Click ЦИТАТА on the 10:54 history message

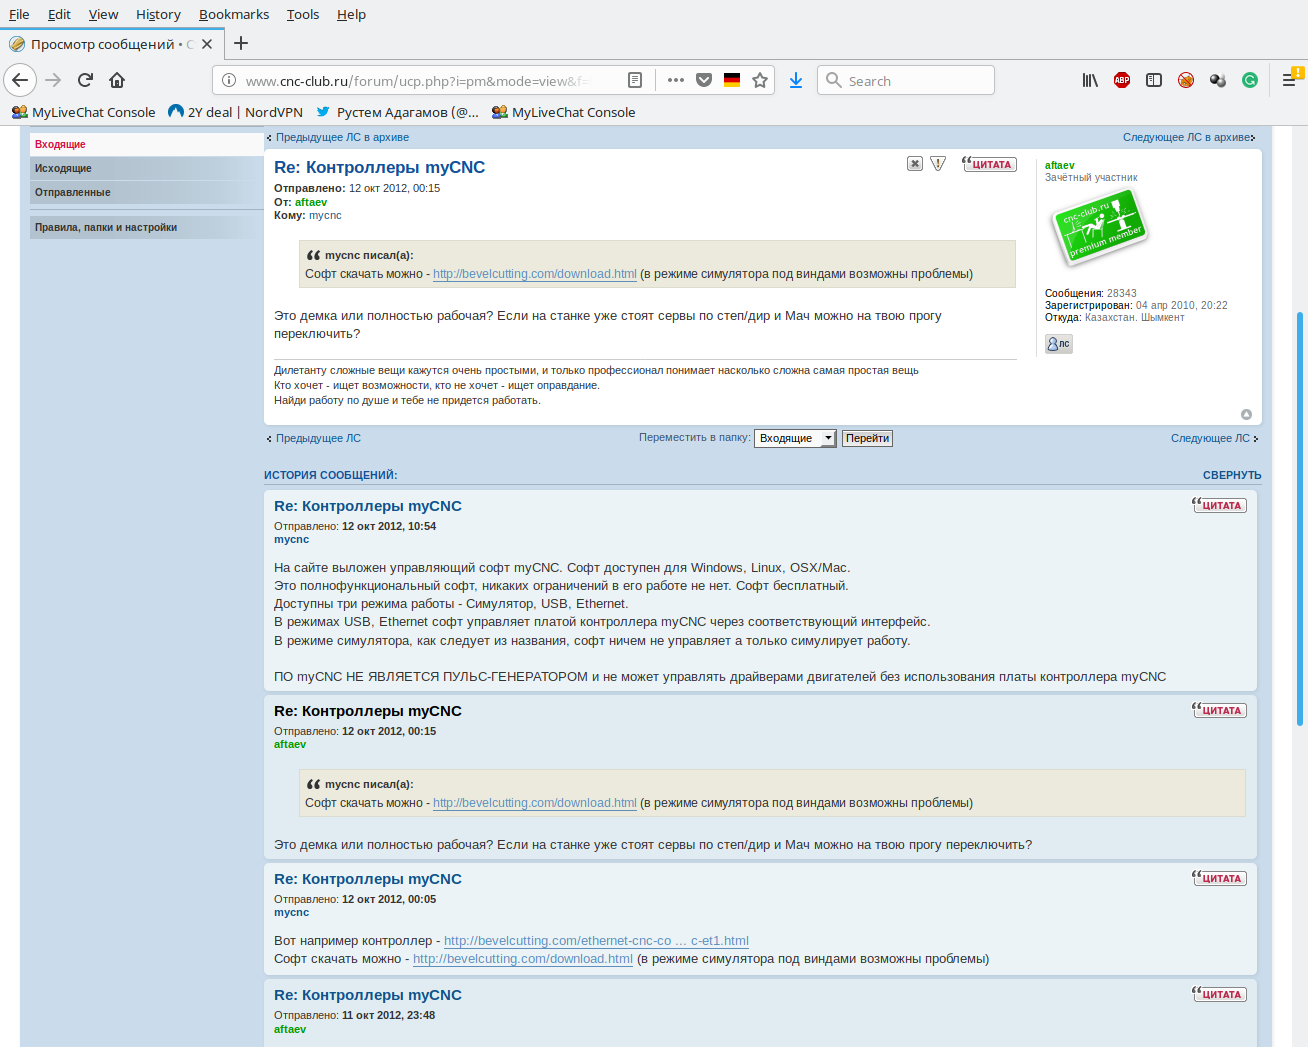click(1219, 505)
